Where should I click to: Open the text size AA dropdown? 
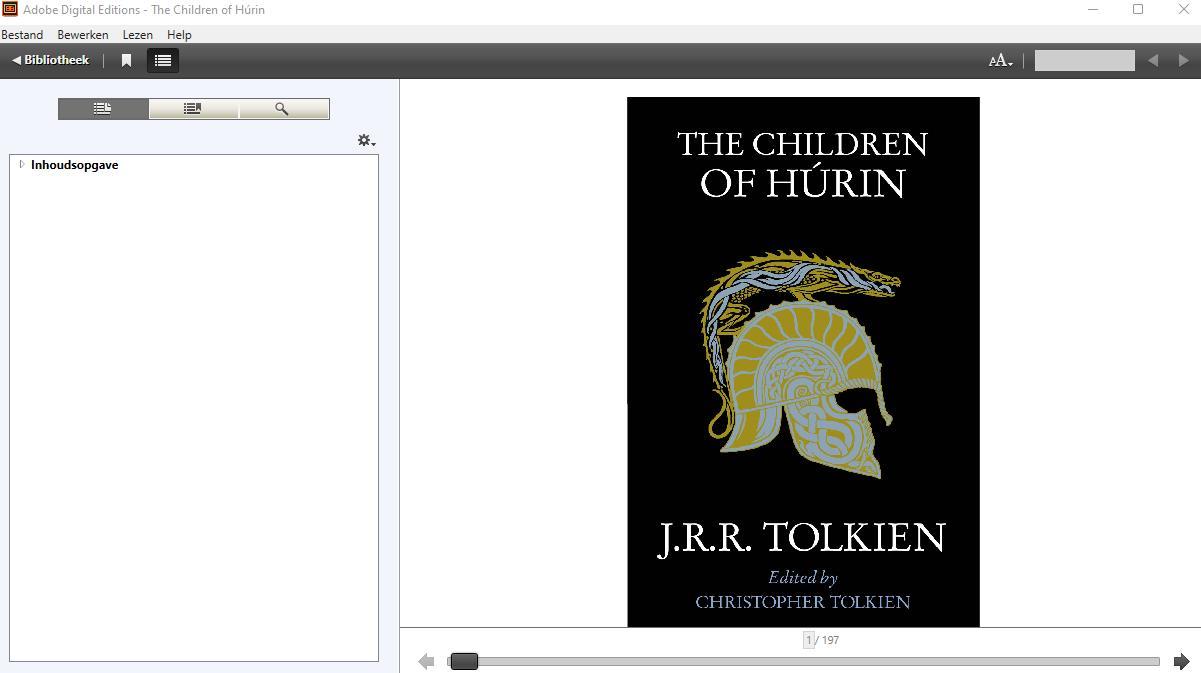pos(1000,61)
